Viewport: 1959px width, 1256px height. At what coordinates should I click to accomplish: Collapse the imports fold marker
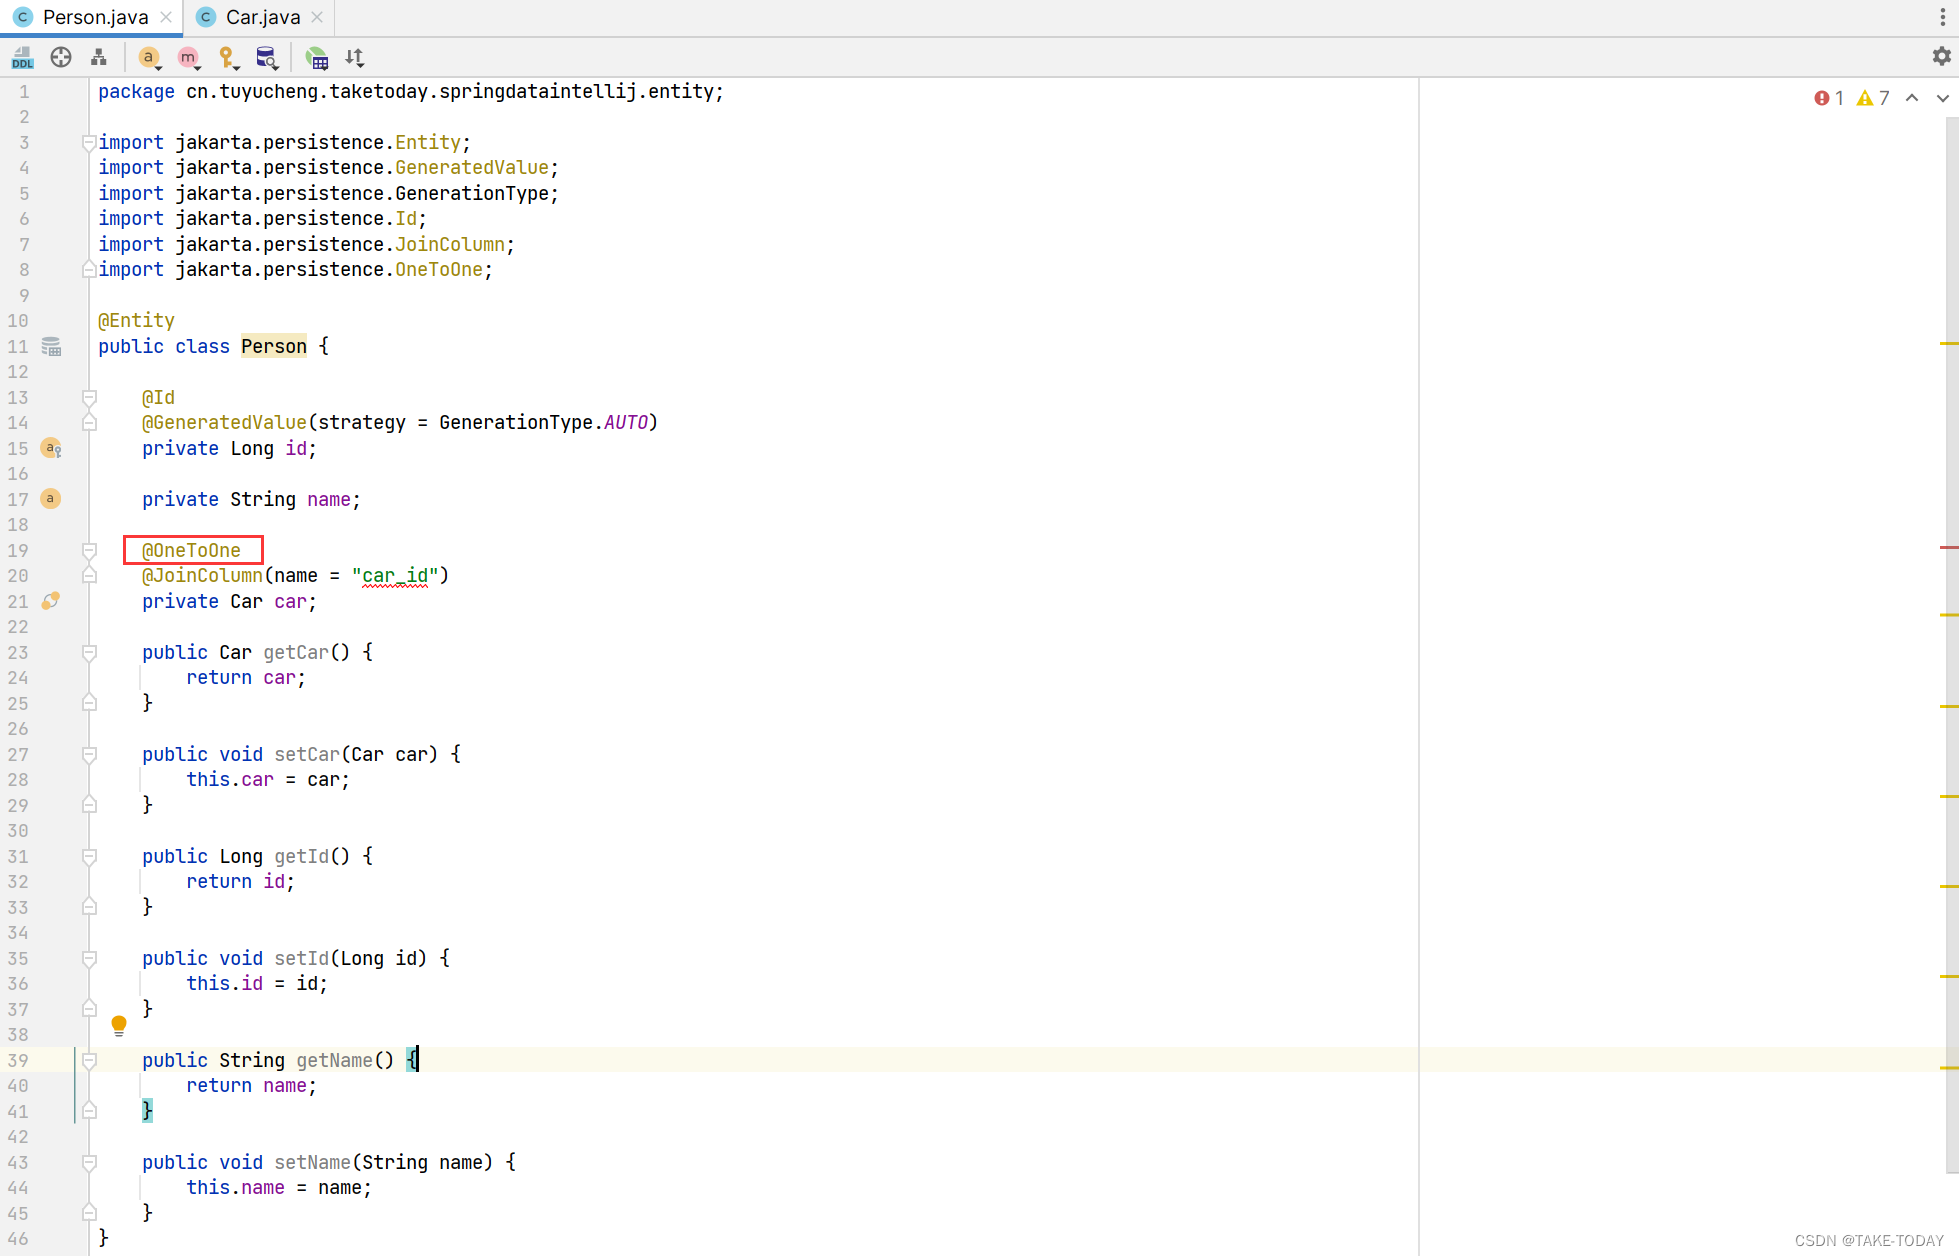89,143
